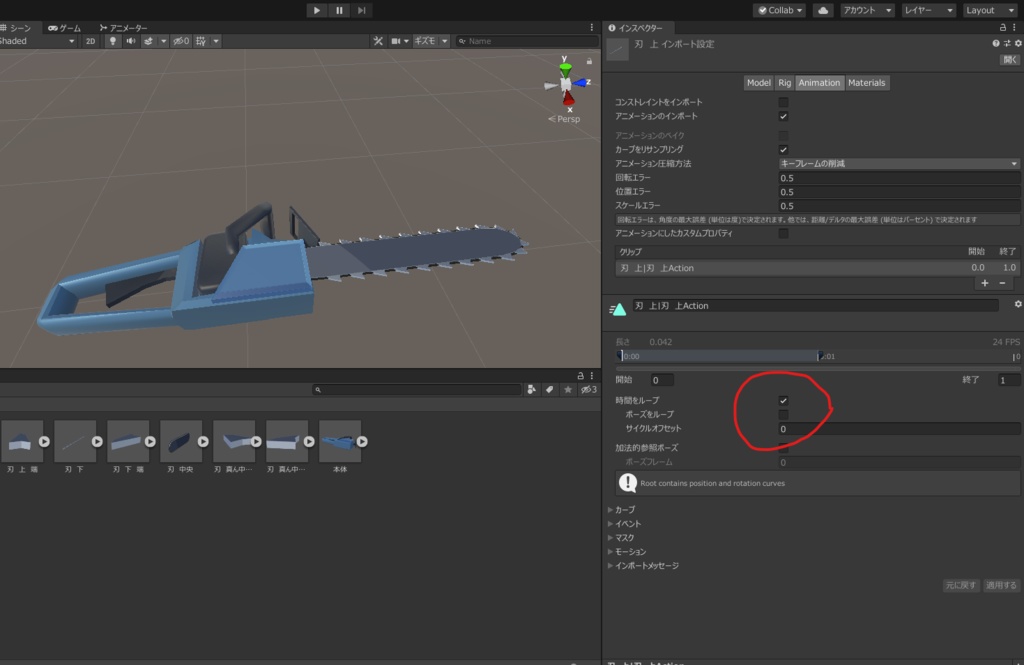Switch the Persp projection label
The width and height of the screenshot is (1024, 665).
click(564, 118)
